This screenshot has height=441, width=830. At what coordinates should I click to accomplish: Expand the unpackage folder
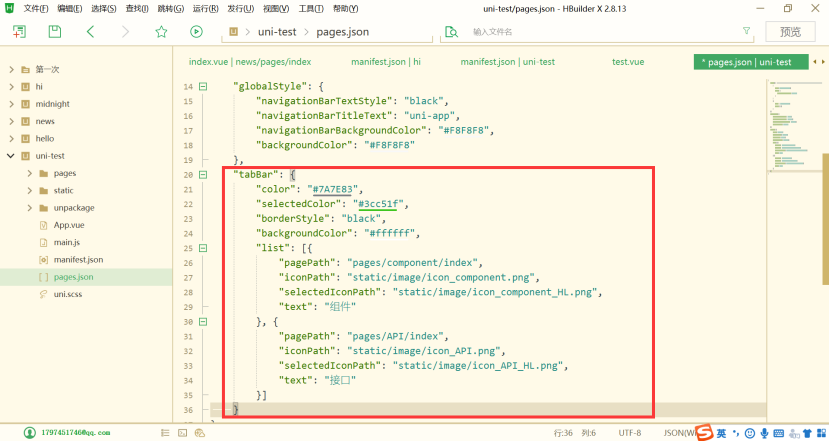[x=30, y=208]
